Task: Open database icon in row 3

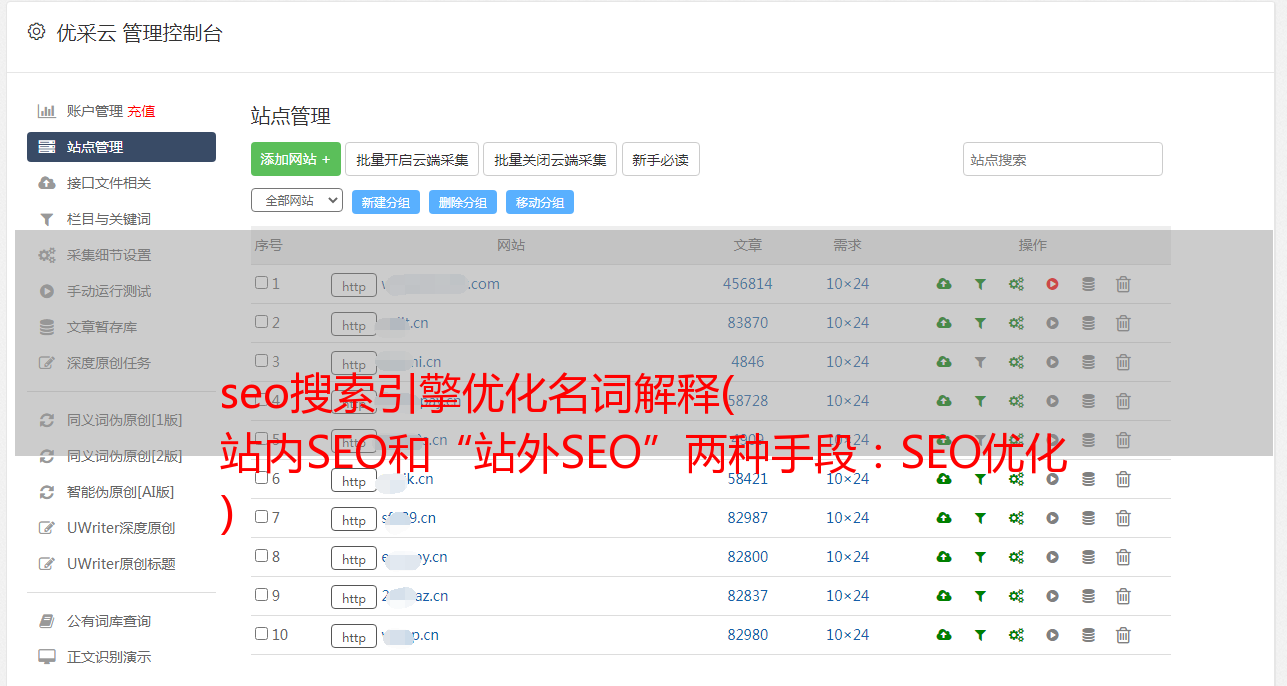Action: coord(1088,362)
